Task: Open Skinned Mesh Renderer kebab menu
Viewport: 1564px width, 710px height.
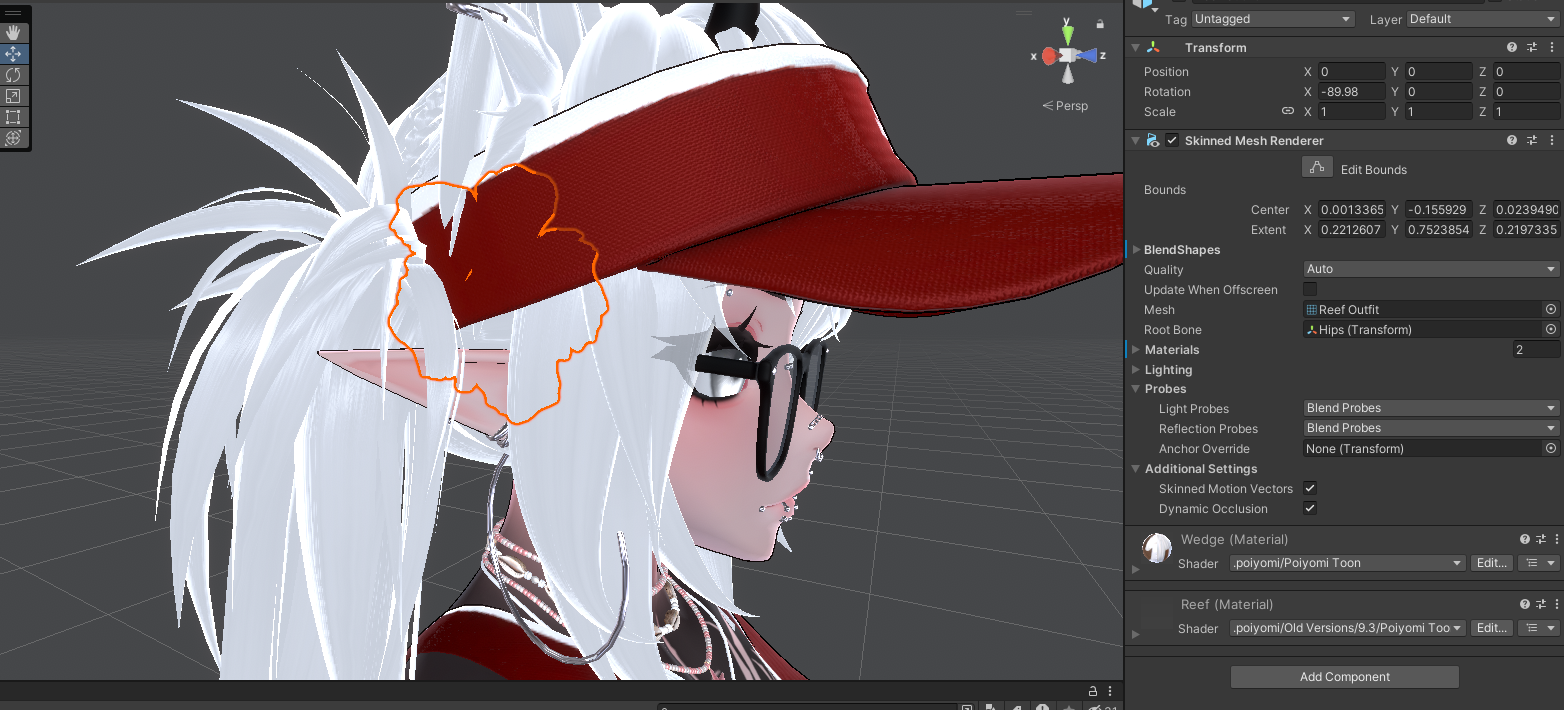Action: tap(1551, 141)
